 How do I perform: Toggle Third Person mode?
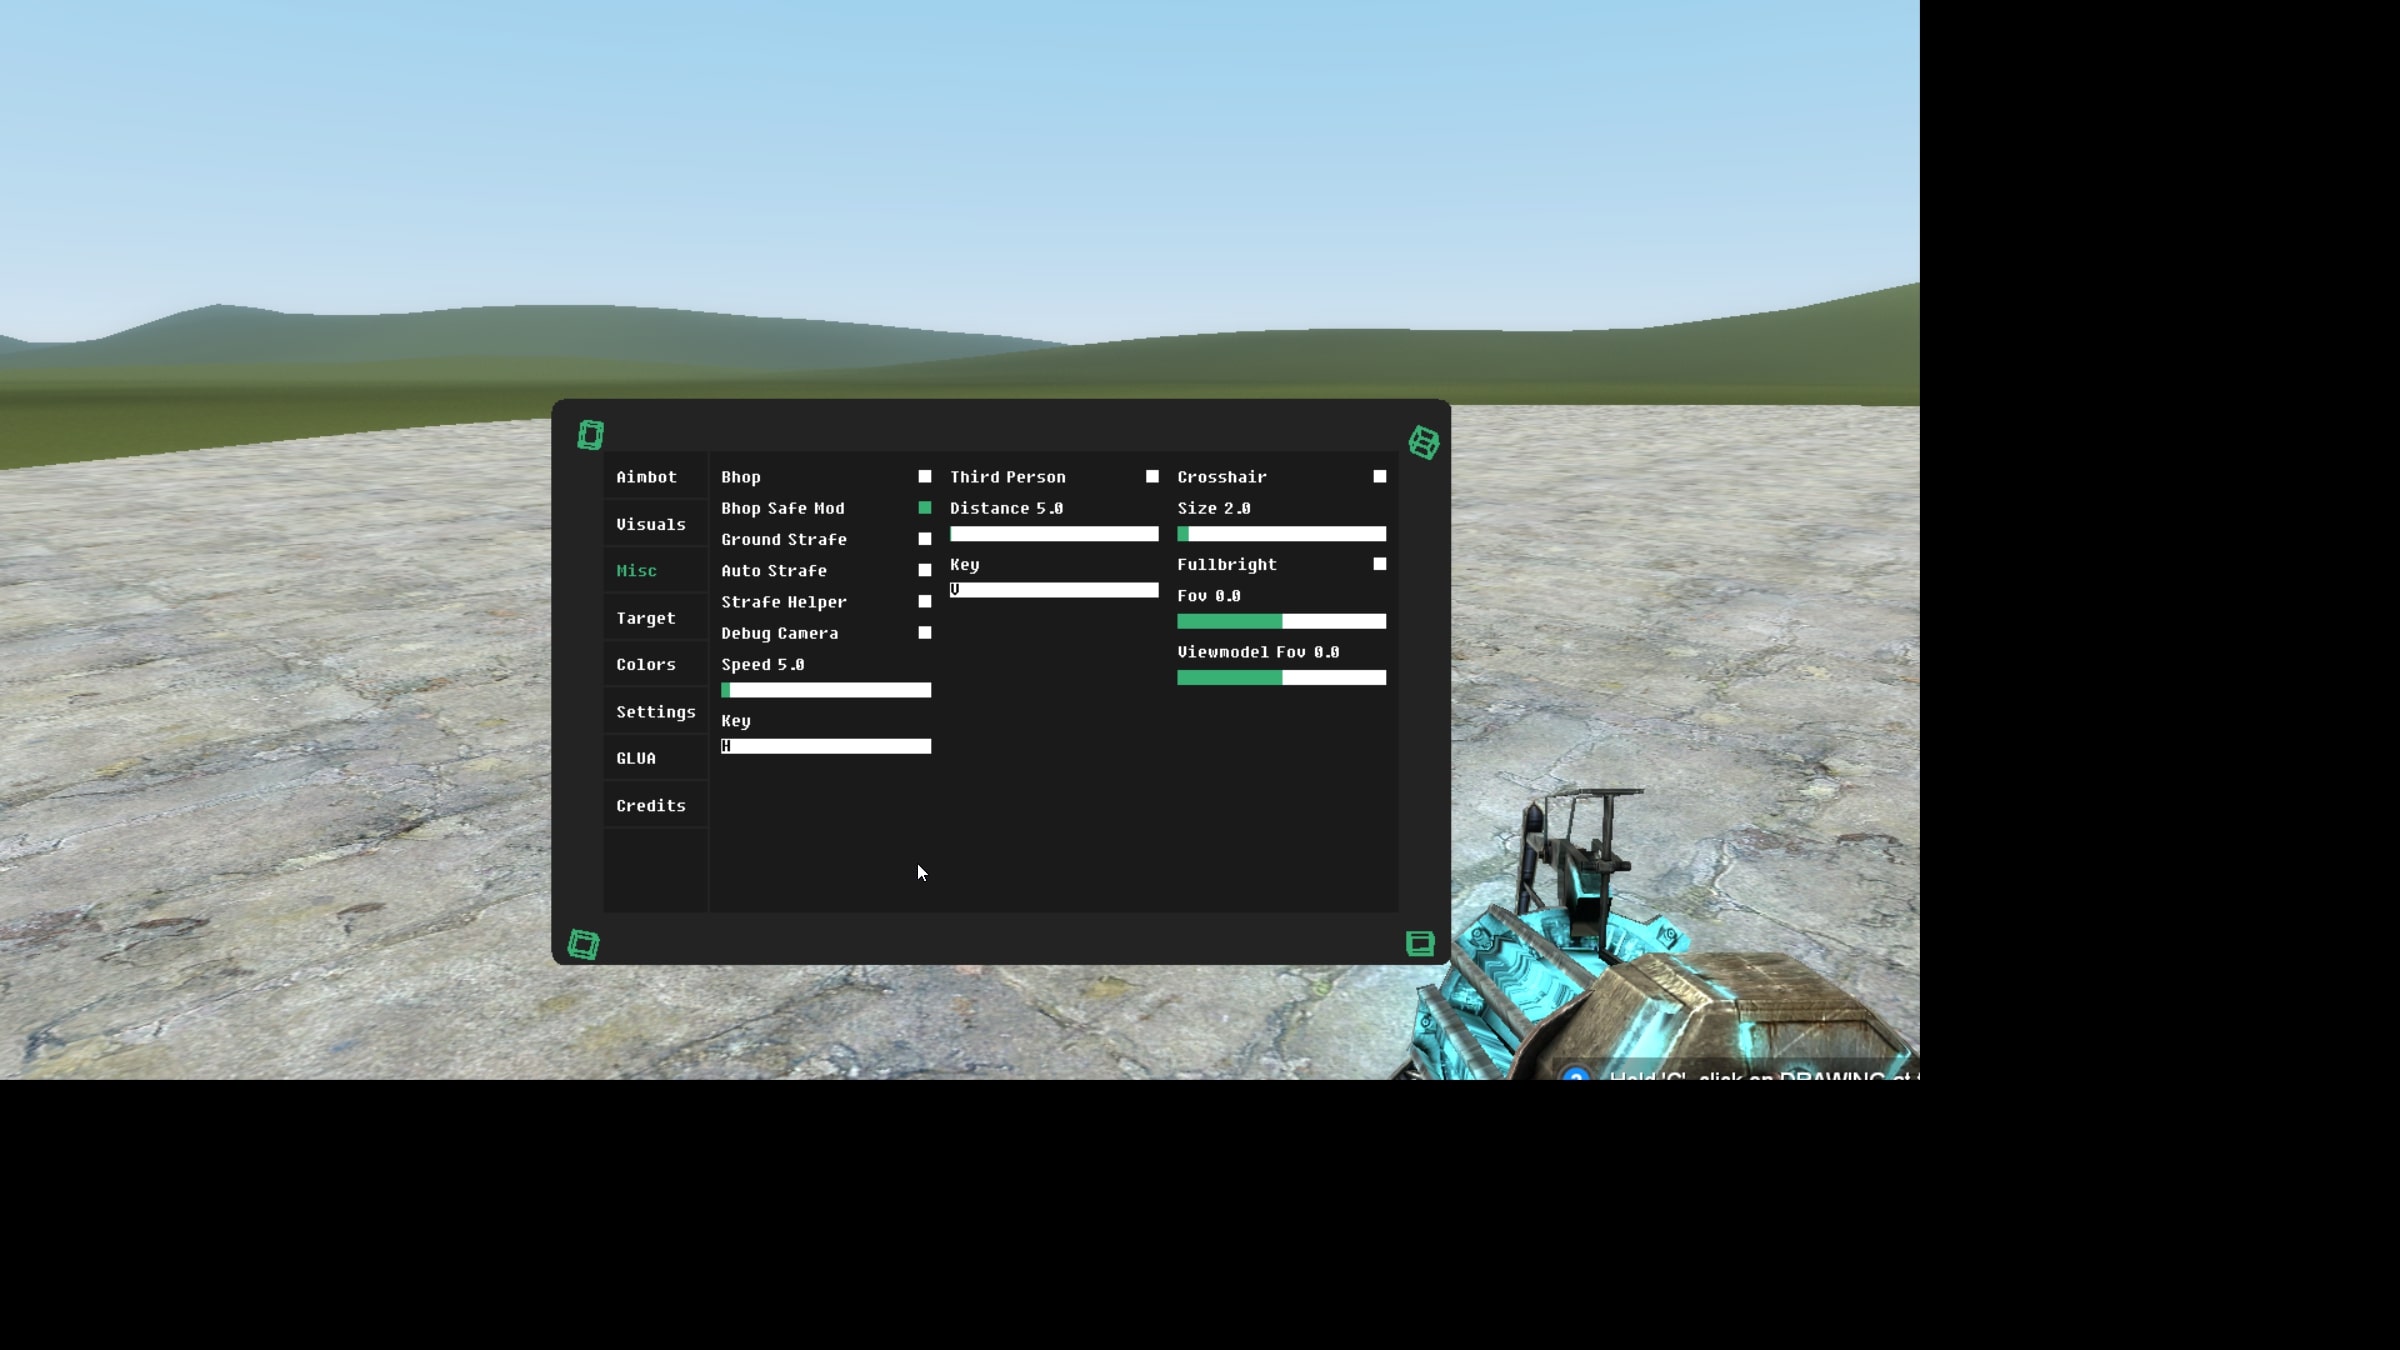1152,477
